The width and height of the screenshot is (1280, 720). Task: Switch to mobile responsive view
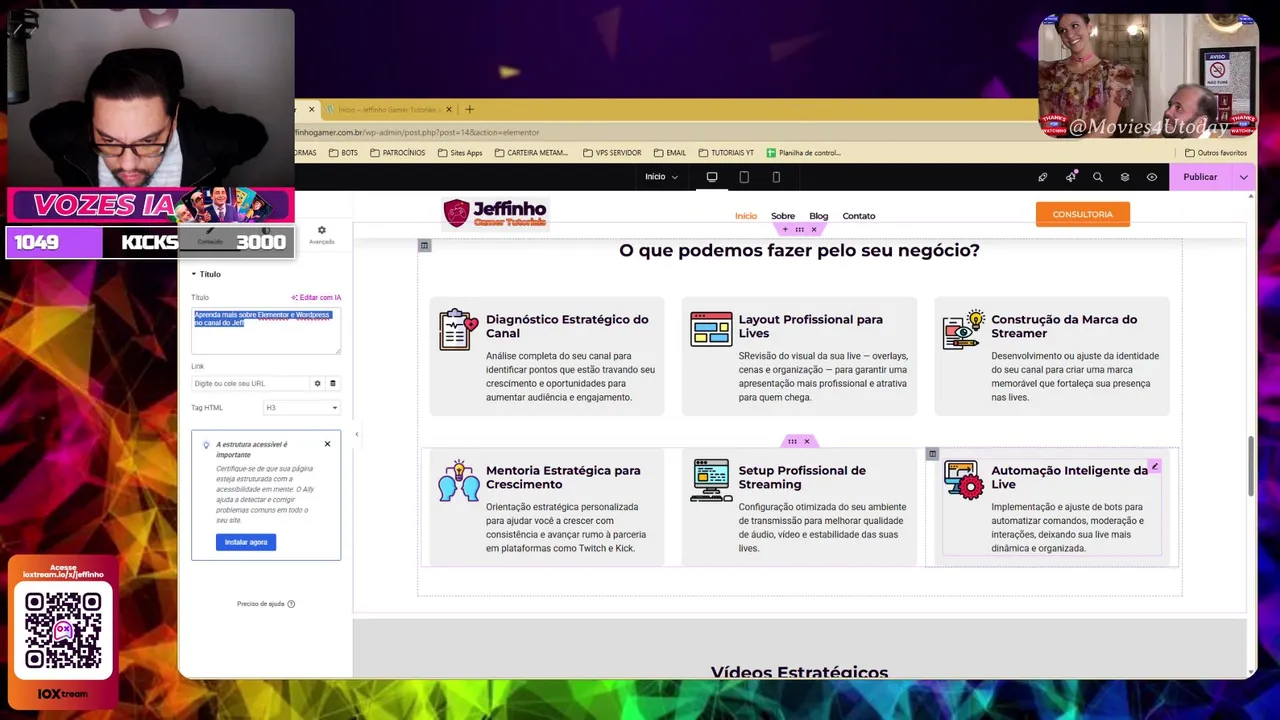click(x=776, y=177)
